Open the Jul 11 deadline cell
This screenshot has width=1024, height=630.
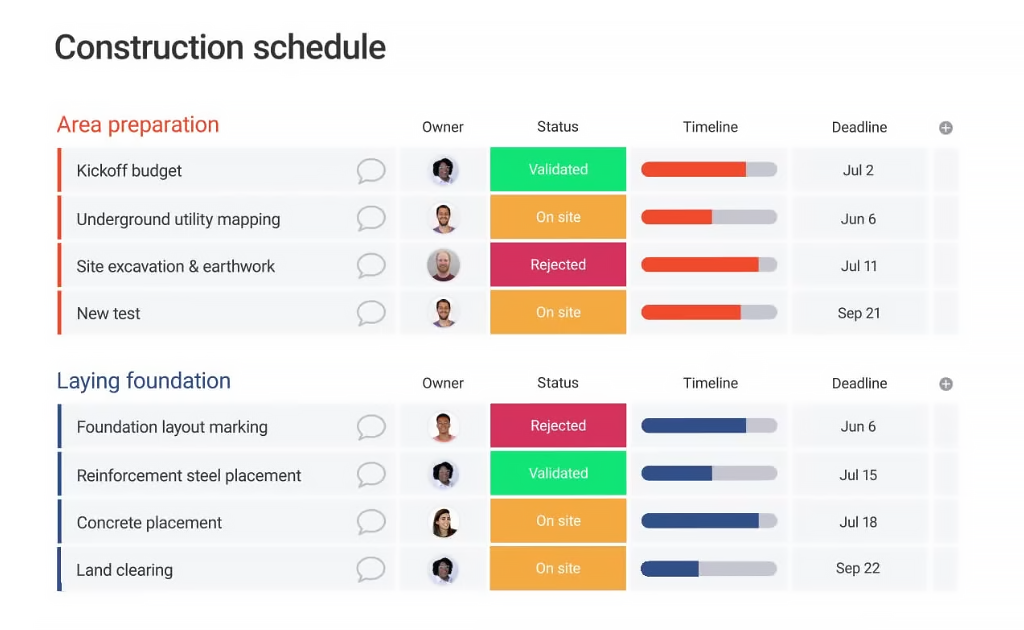point(859,266)
